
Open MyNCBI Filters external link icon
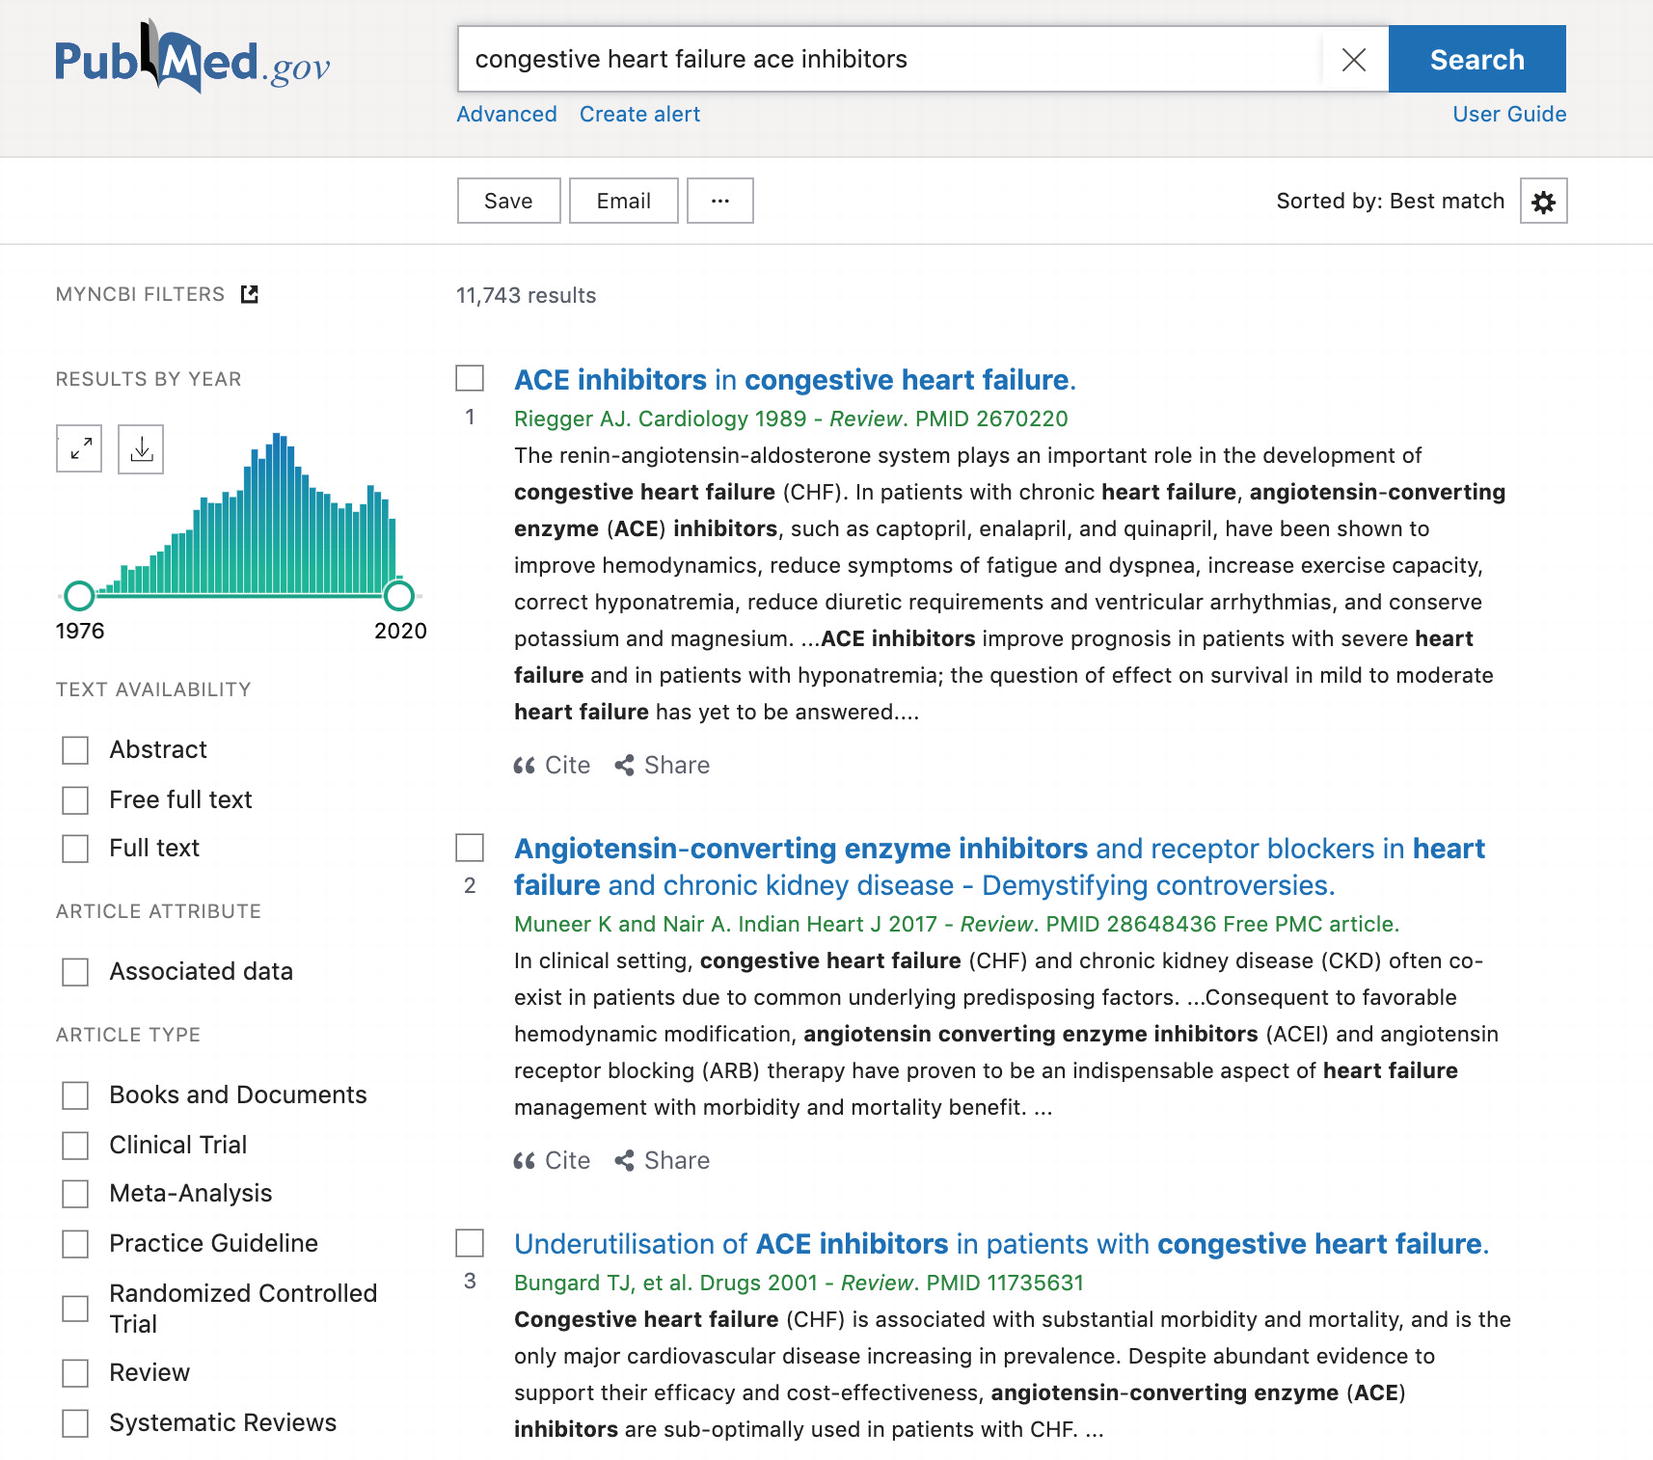[250, 294]
